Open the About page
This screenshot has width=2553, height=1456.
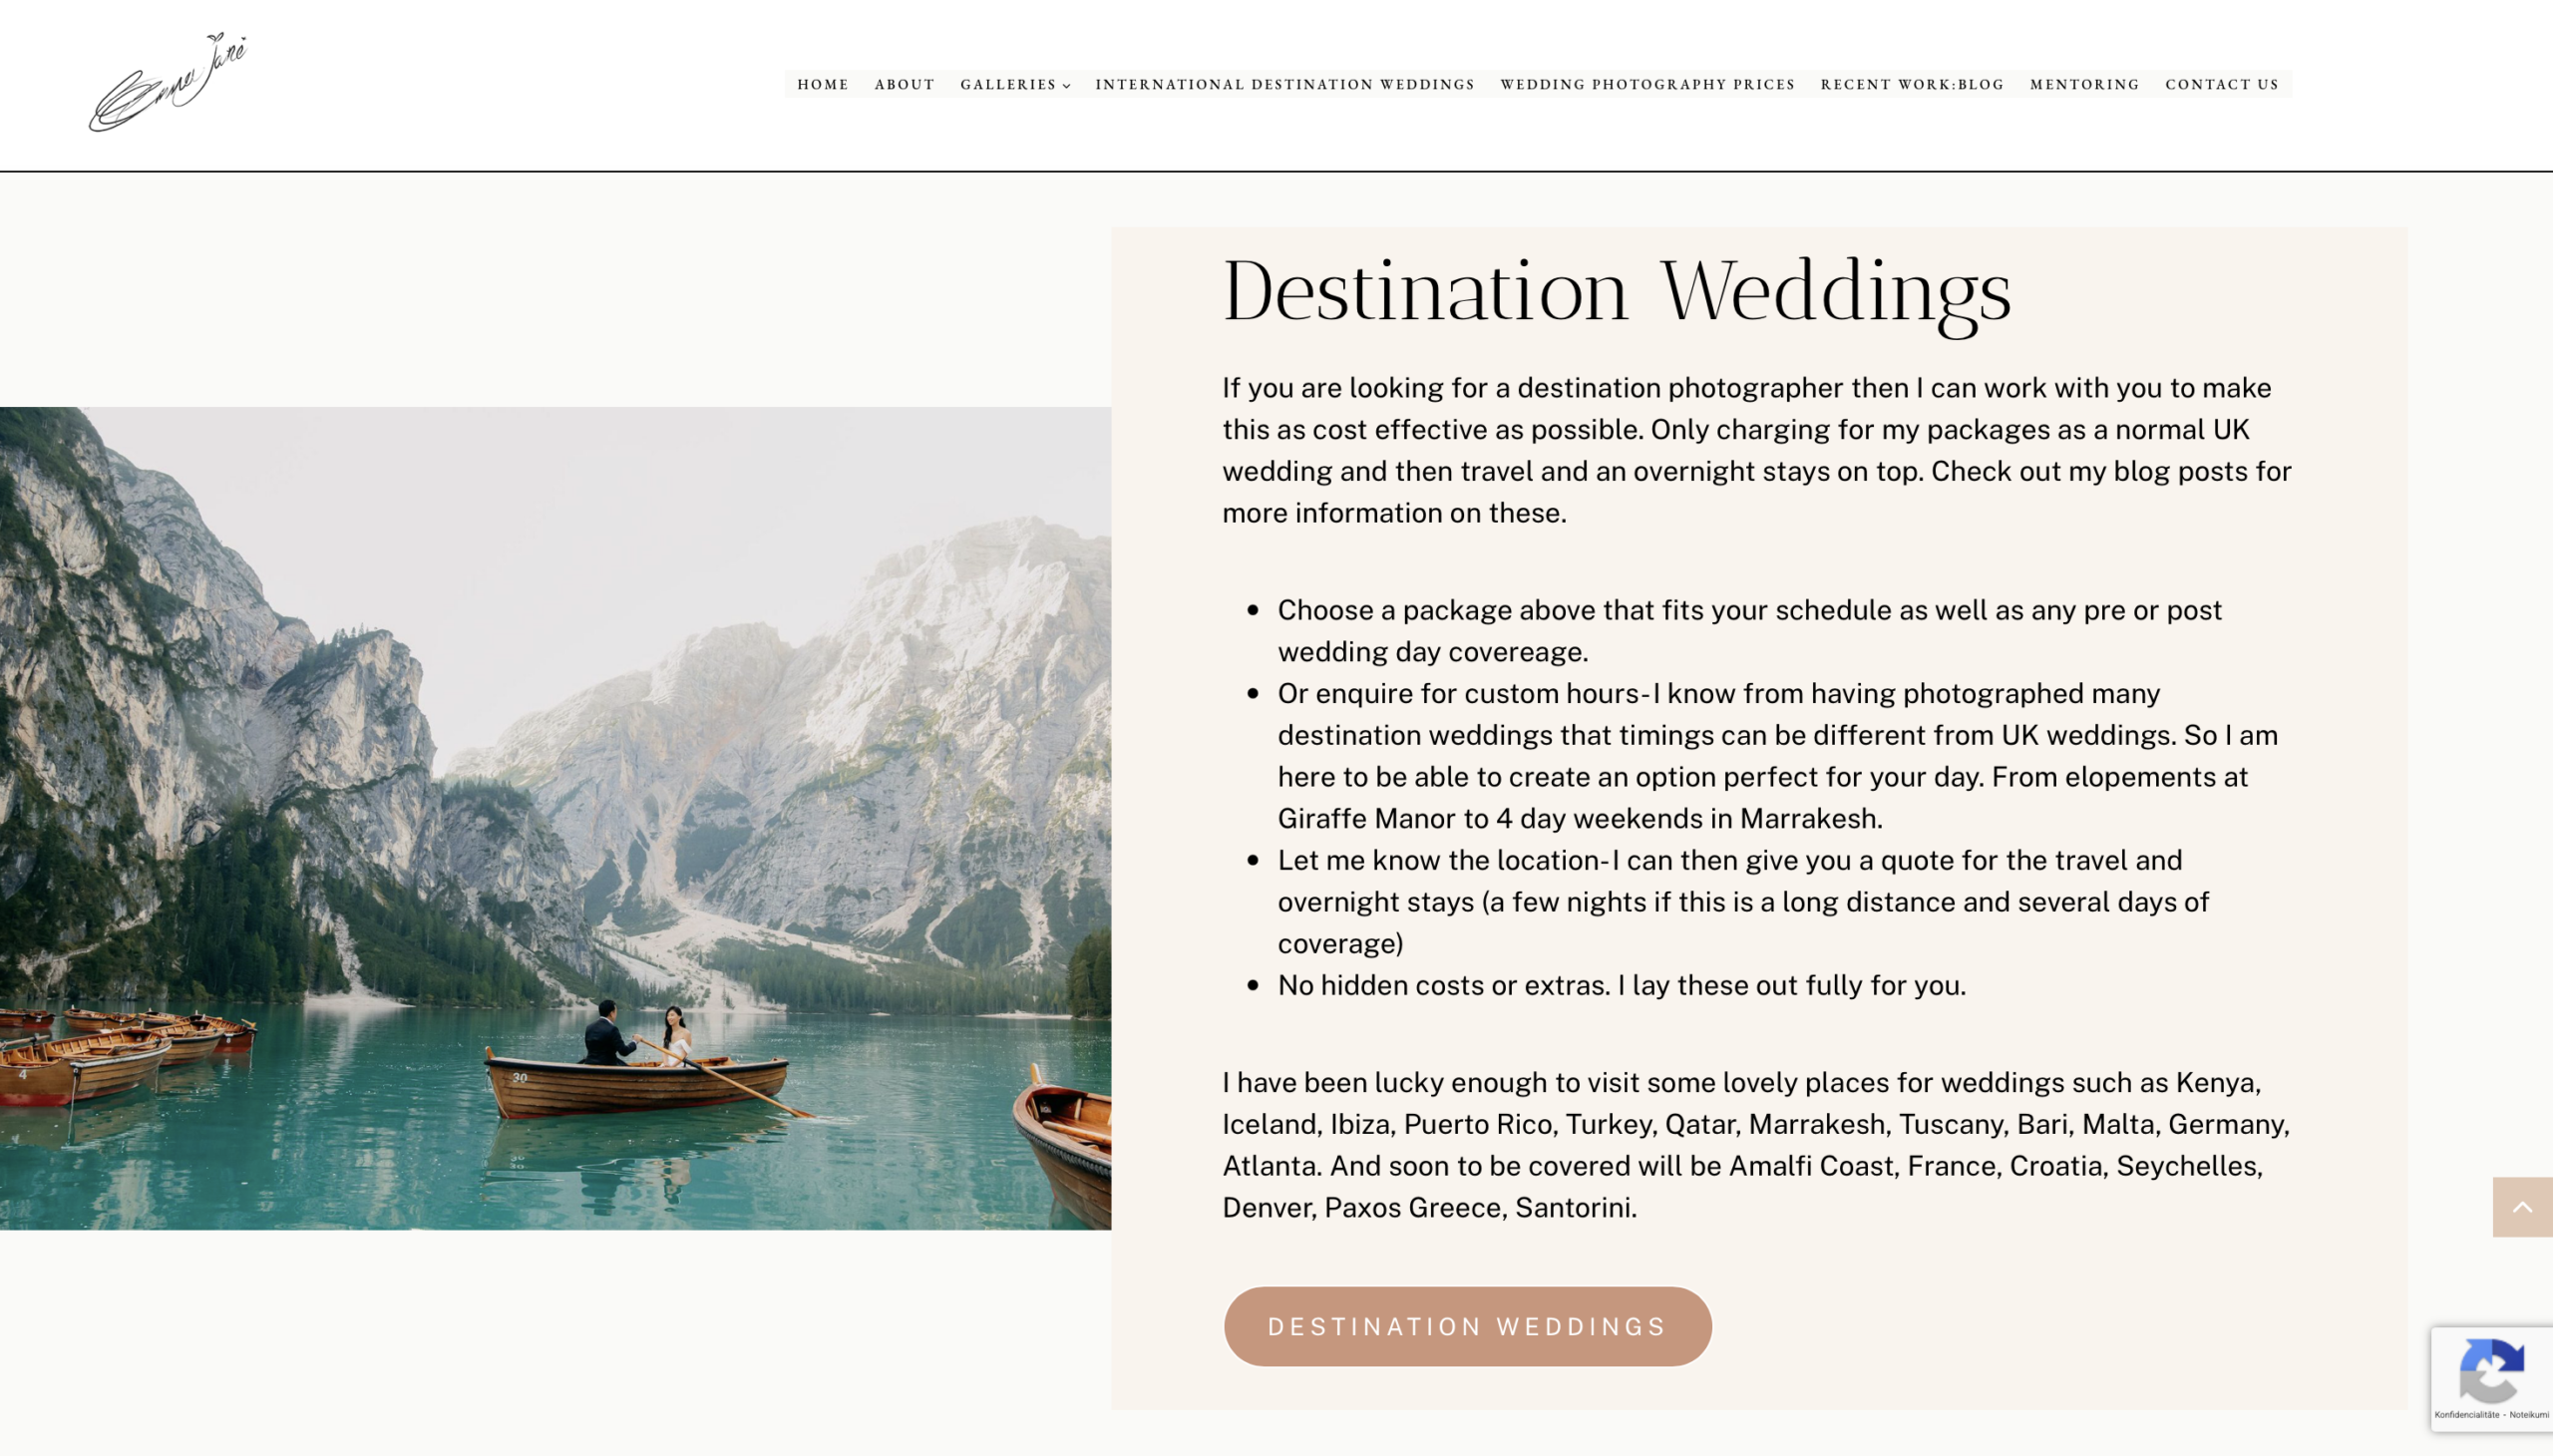point(904,85)
